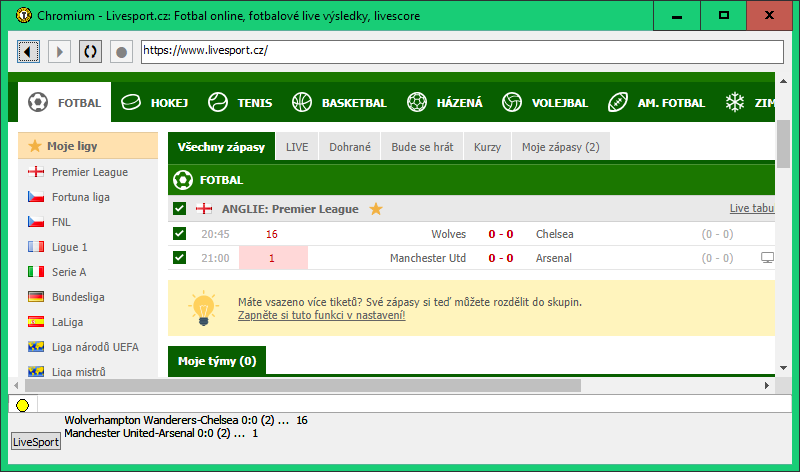The width and height of the screenshot is (800, 472).
Task: Select the Všechny zápasy tab
Action: (221, 147)
